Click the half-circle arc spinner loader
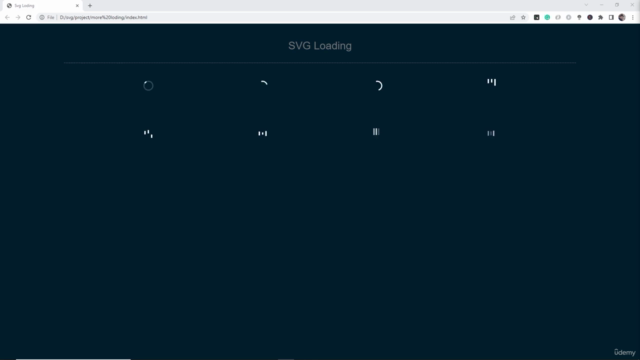The width and height of the screenshot is (640, 360). [378, 86]
